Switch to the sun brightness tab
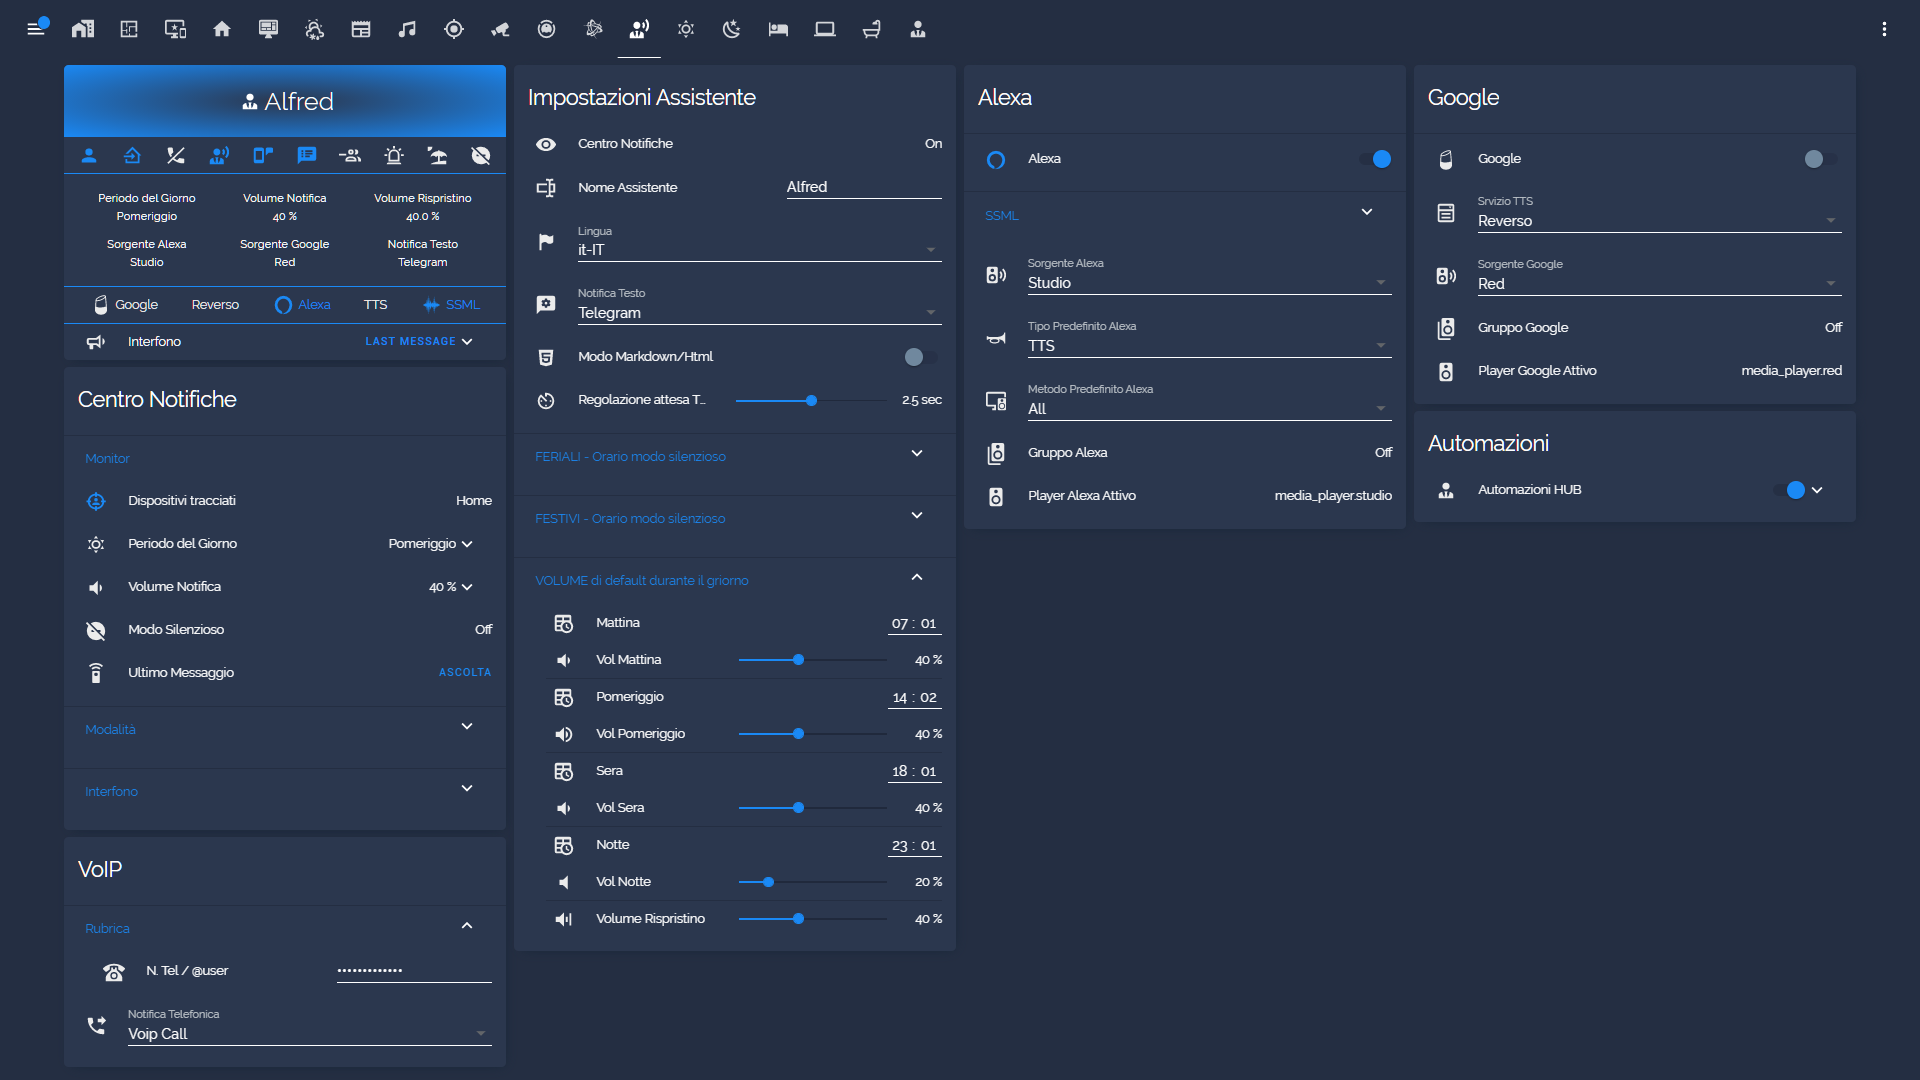 (686, 29)
